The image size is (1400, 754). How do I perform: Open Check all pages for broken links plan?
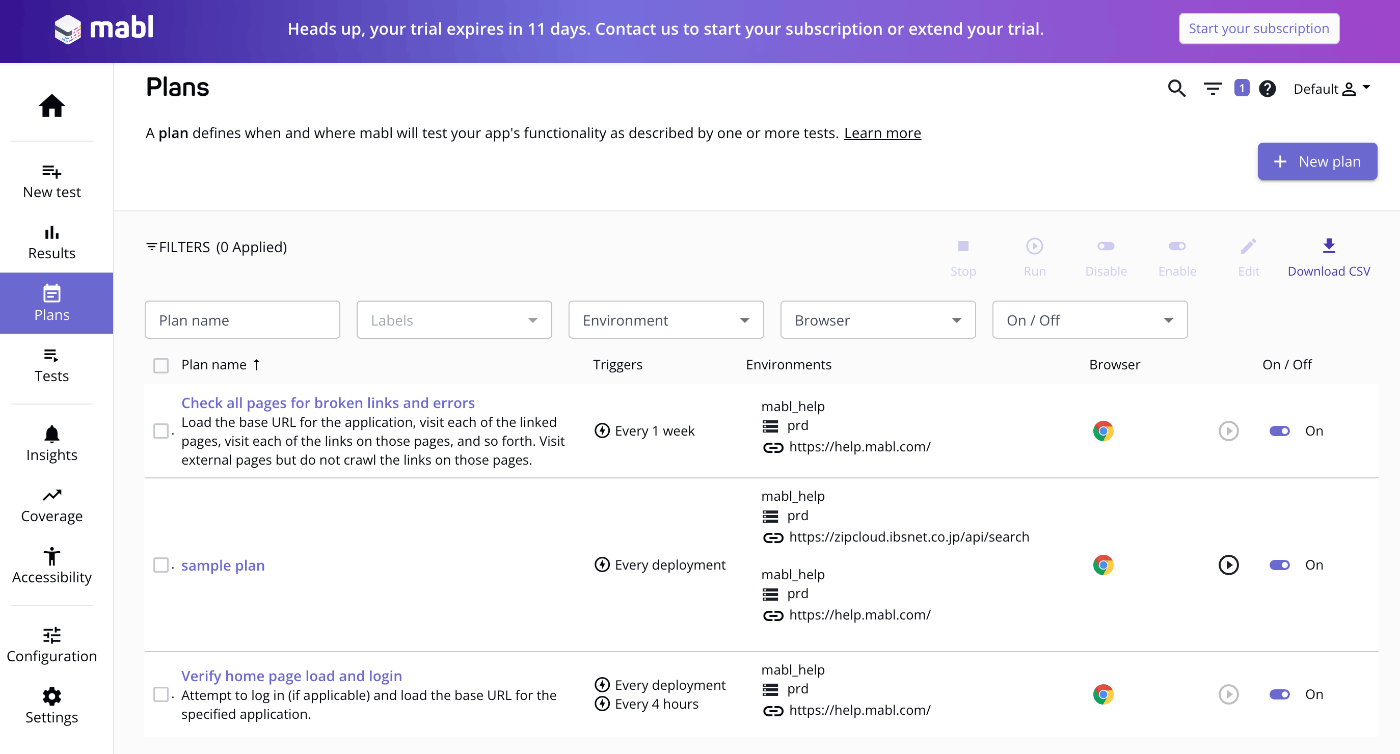[328, 403]
